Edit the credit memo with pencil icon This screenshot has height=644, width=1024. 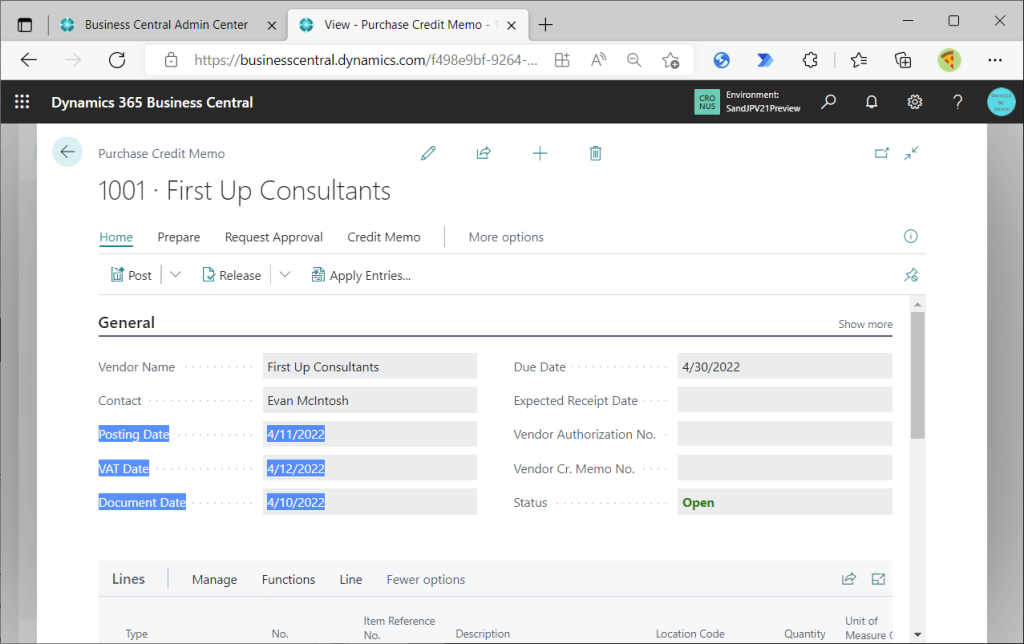tap(428, 153)
